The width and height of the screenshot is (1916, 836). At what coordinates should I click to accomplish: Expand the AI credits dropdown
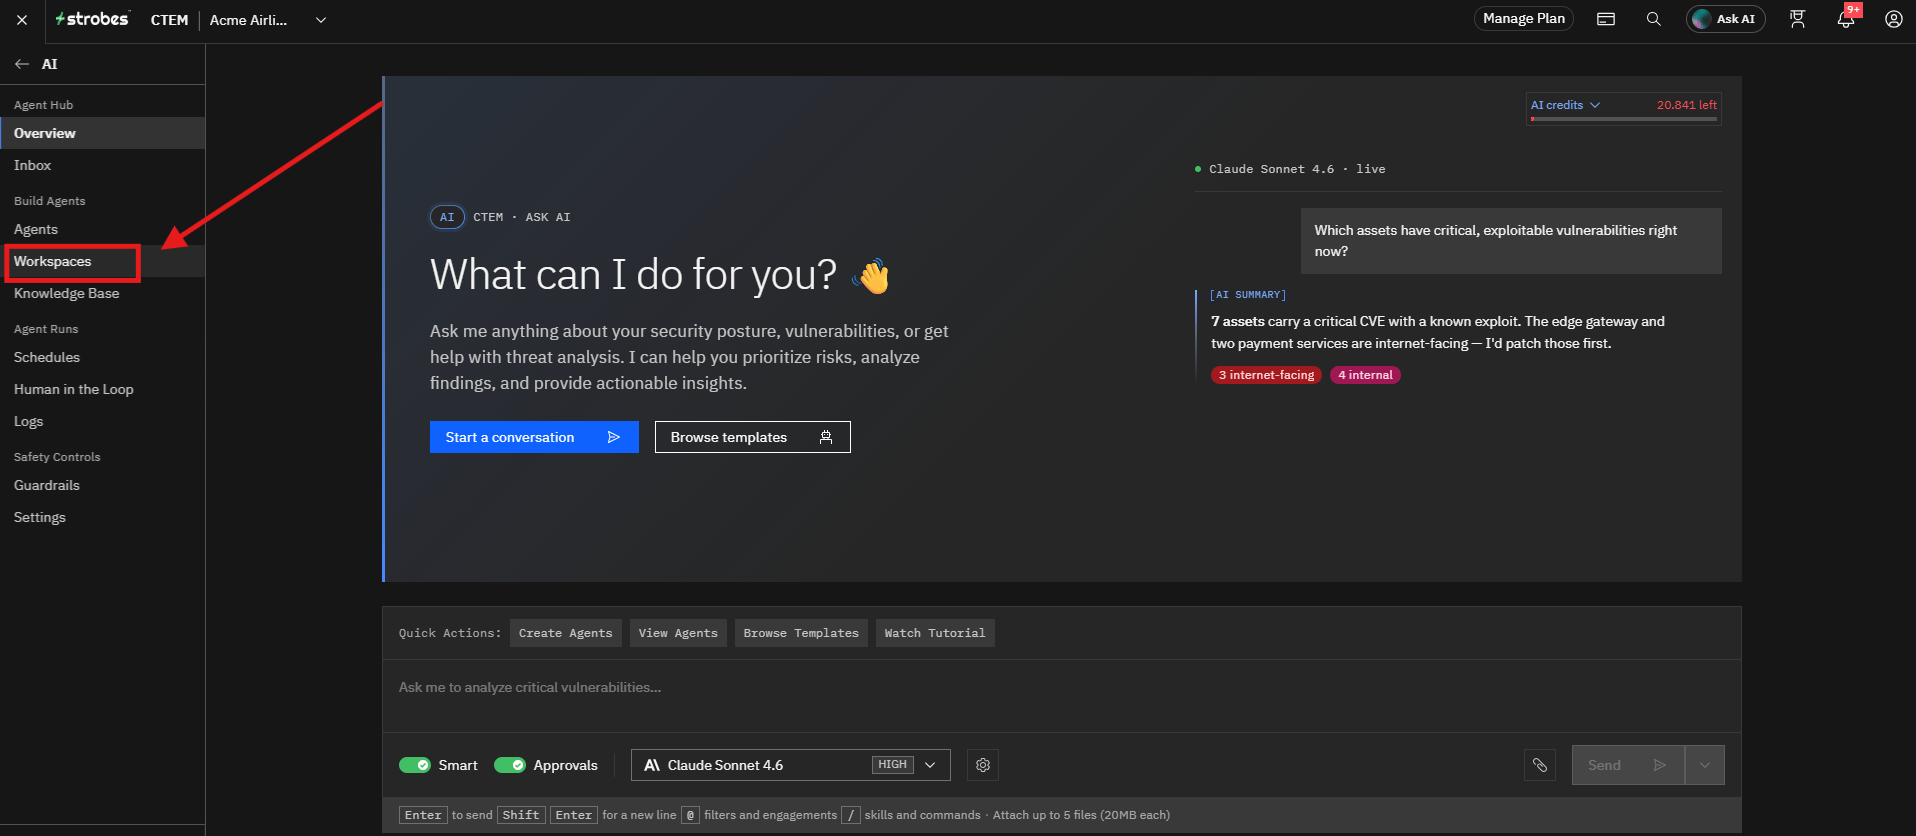point(1565,105)
